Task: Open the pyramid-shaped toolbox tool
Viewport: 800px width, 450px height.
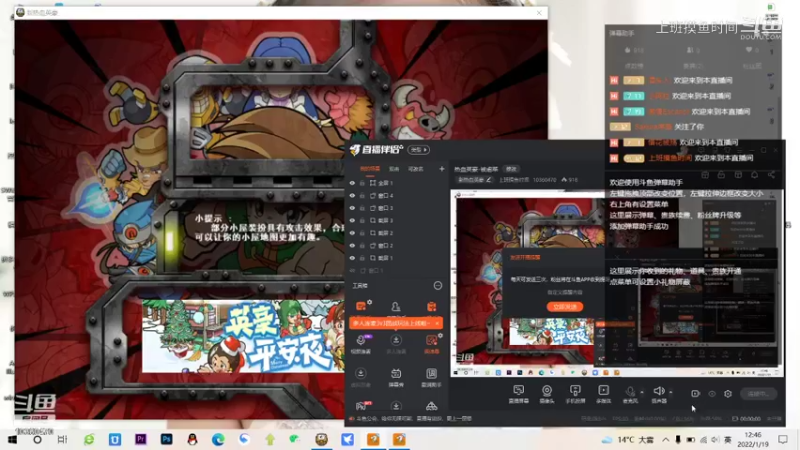Action: (432, 406)
